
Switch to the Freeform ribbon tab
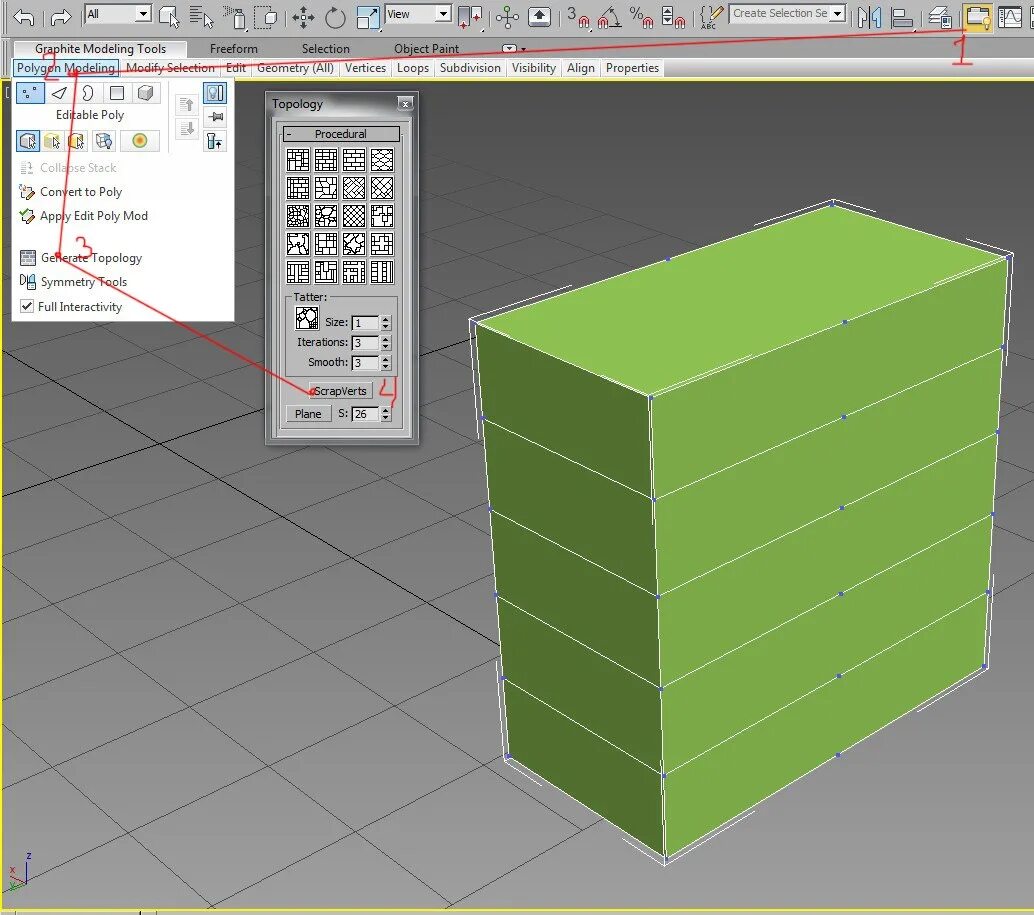233,49
